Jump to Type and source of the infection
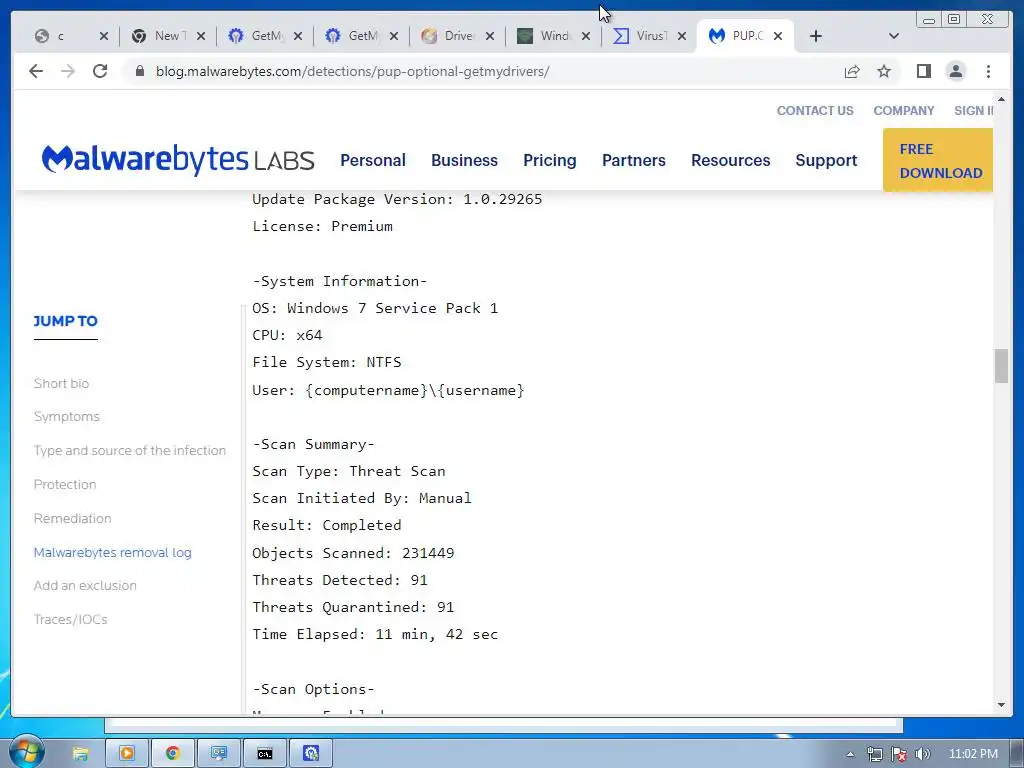1024x768 pixels. (x=130, y=451)
